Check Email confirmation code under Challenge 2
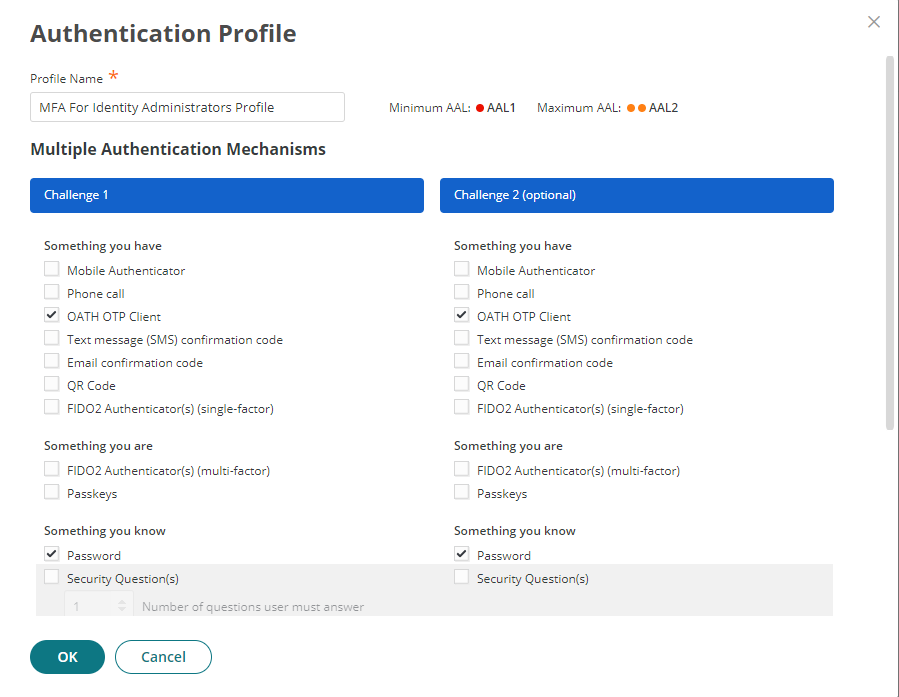 (462, 361)
